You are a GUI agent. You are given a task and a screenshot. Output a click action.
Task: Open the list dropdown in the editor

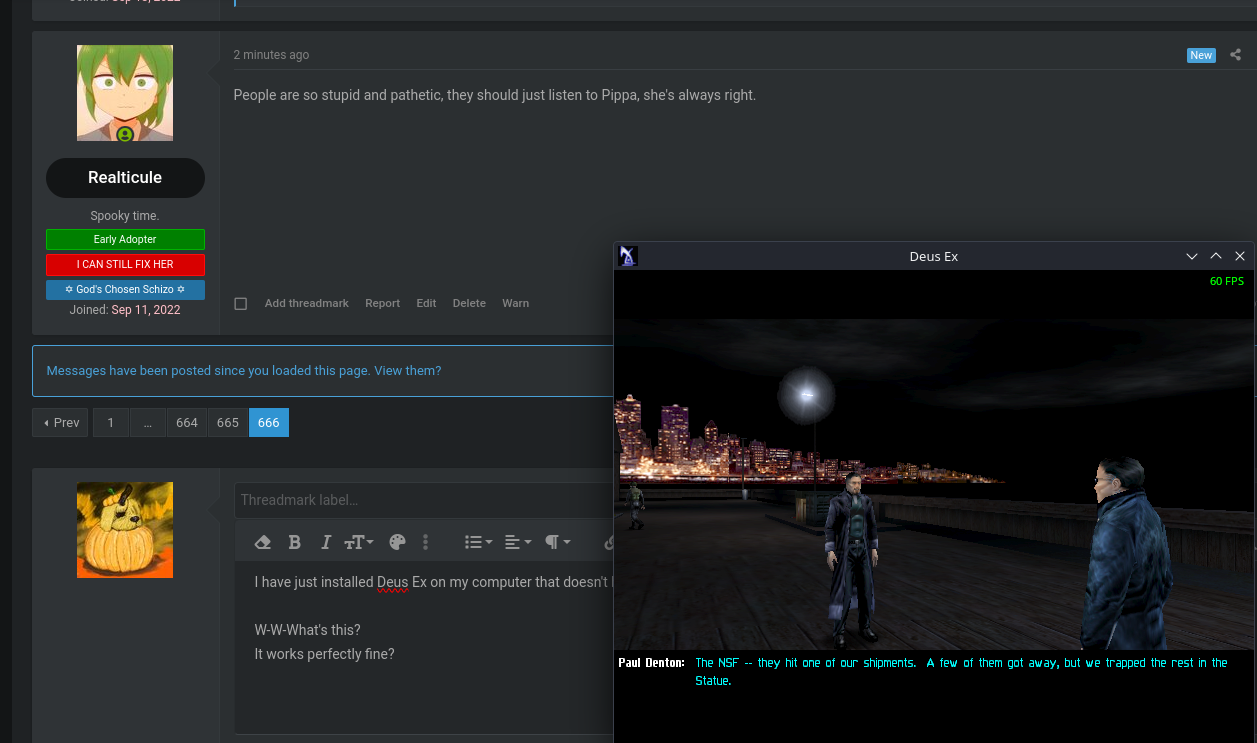coord(479,542)
